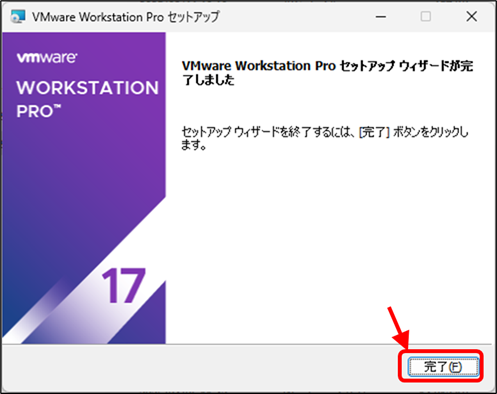
Task: Click the instruction text about finishing wizard
Action: click(325, 138)
